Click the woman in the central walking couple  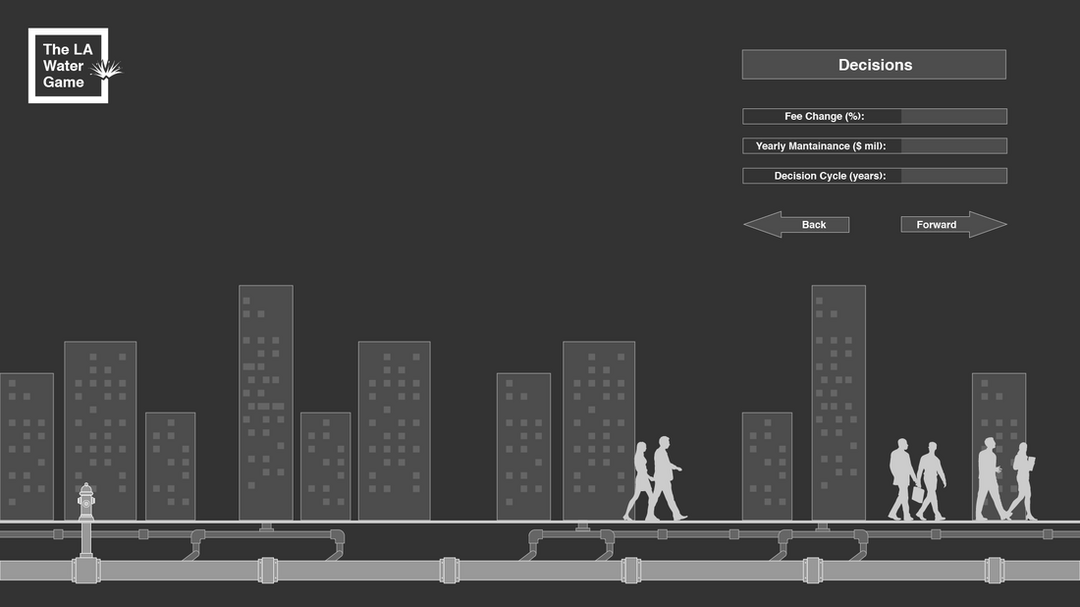point(640,480)
